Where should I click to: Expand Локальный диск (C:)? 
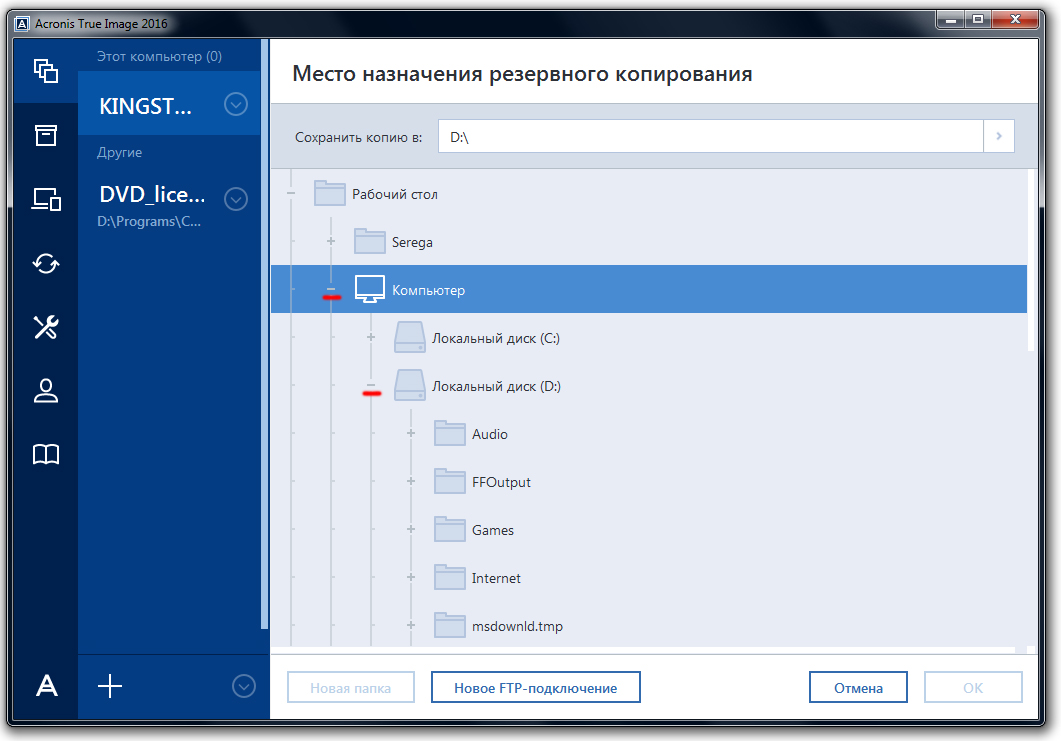[370, 337]
